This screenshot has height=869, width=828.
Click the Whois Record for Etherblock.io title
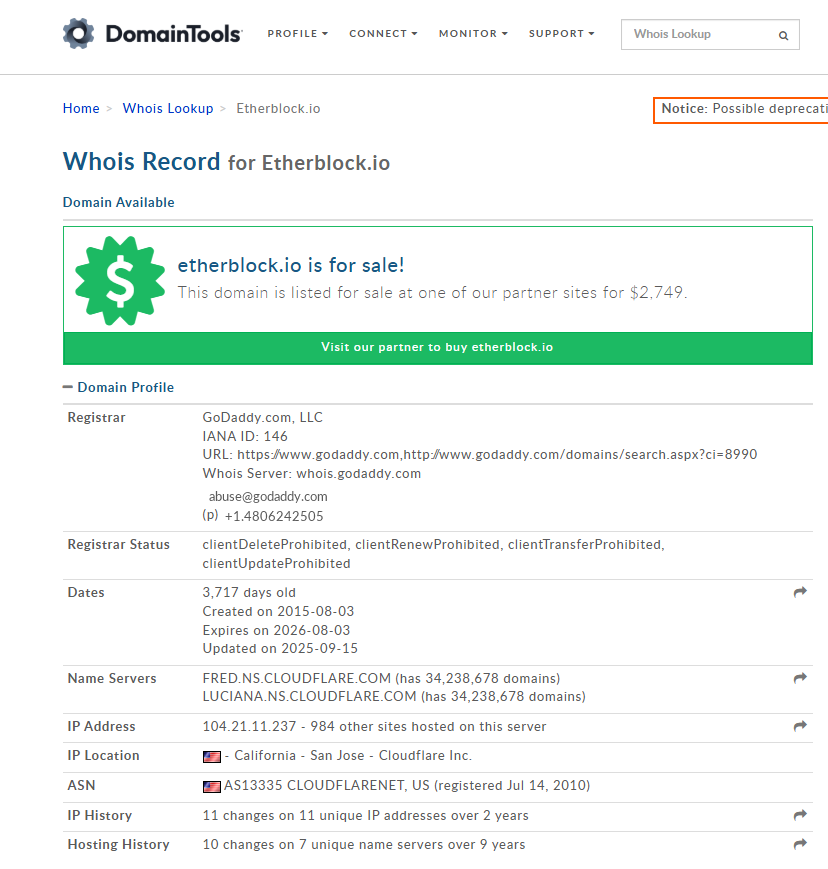(x=226, y=162)
